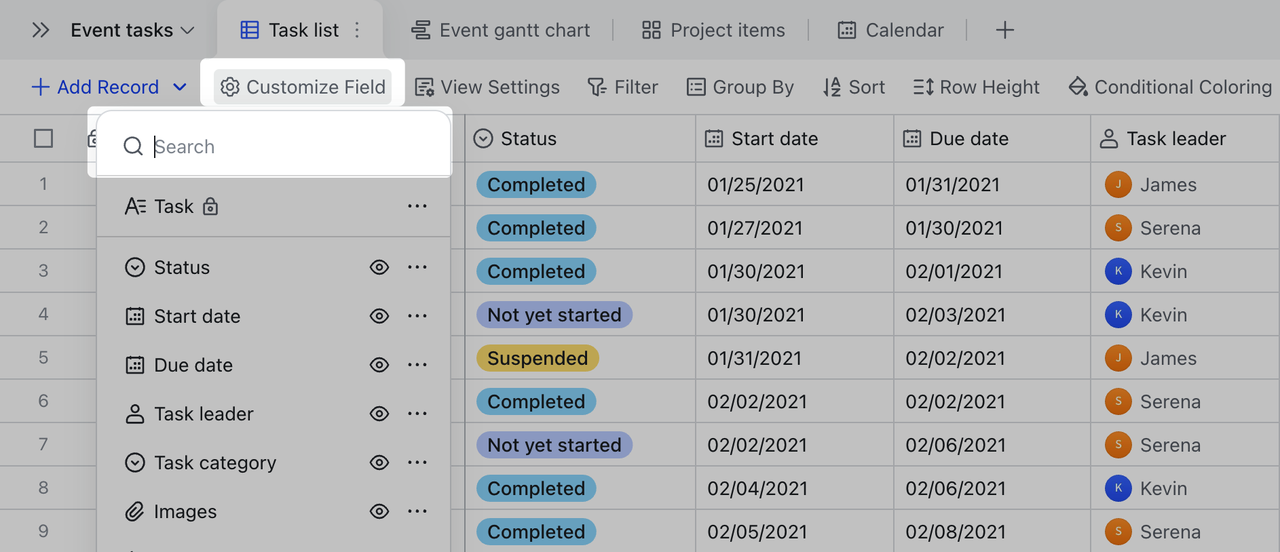The image size is (1280, 552).
Task: Expand the Add Record dropdown arrow
Action: pyautogui.click(x=180, y=87)
